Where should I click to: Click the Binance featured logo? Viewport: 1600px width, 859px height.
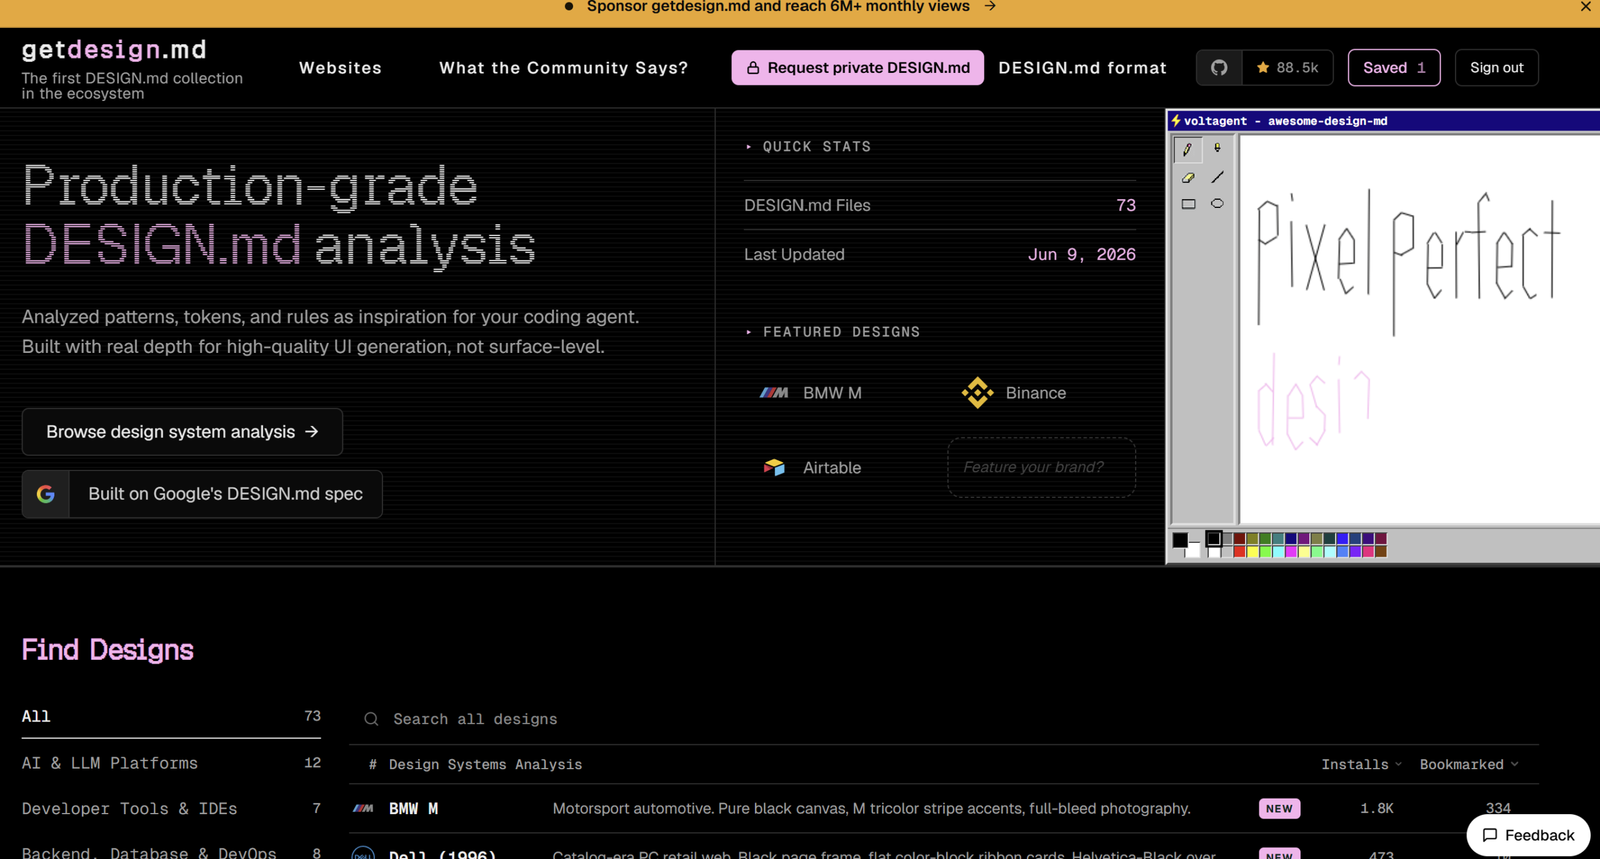[x=977, y=393]
